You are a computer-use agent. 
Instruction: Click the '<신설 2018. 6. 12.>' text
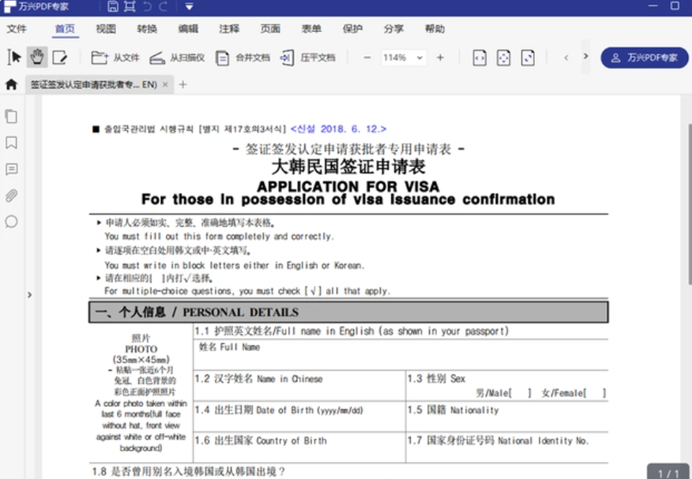pyautogui.click(x=338, y=129)
